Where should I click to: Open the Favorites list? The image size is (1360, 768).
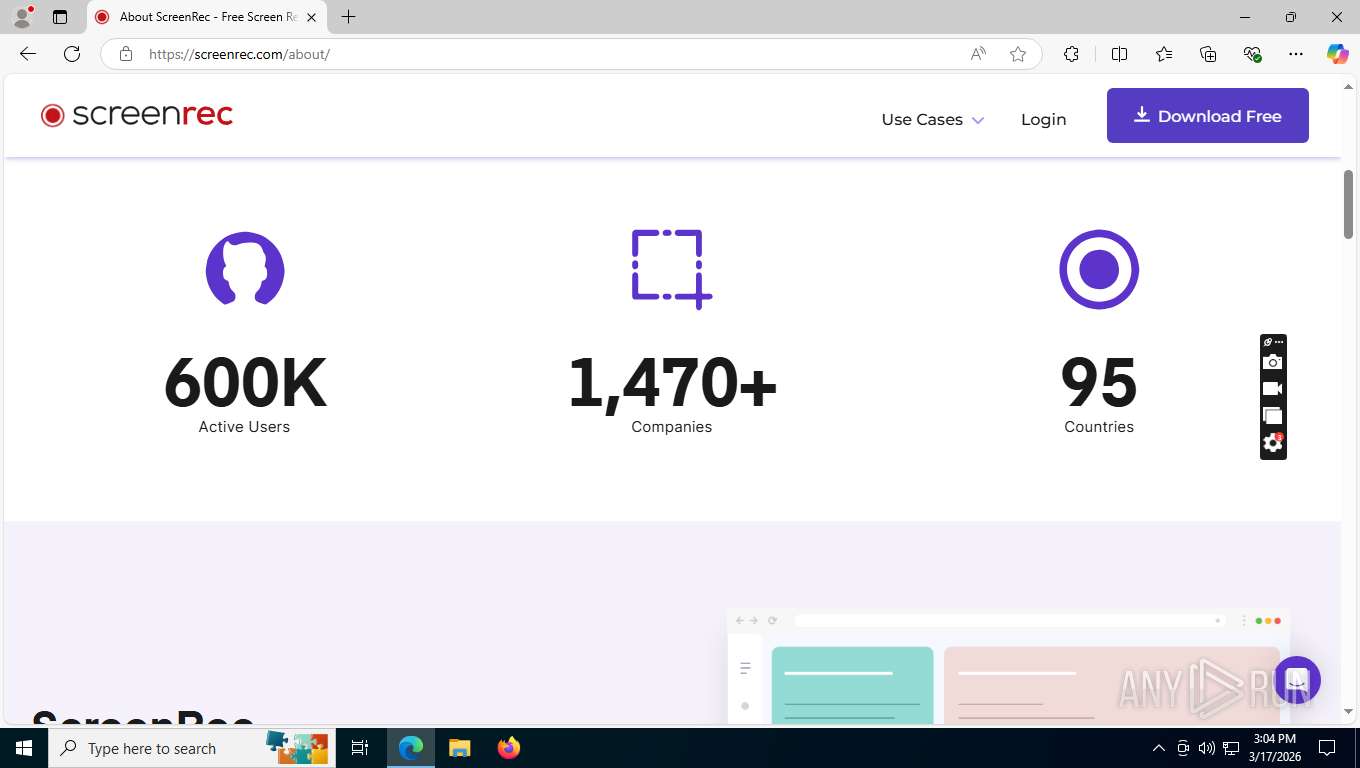[x=1164, y=54]
